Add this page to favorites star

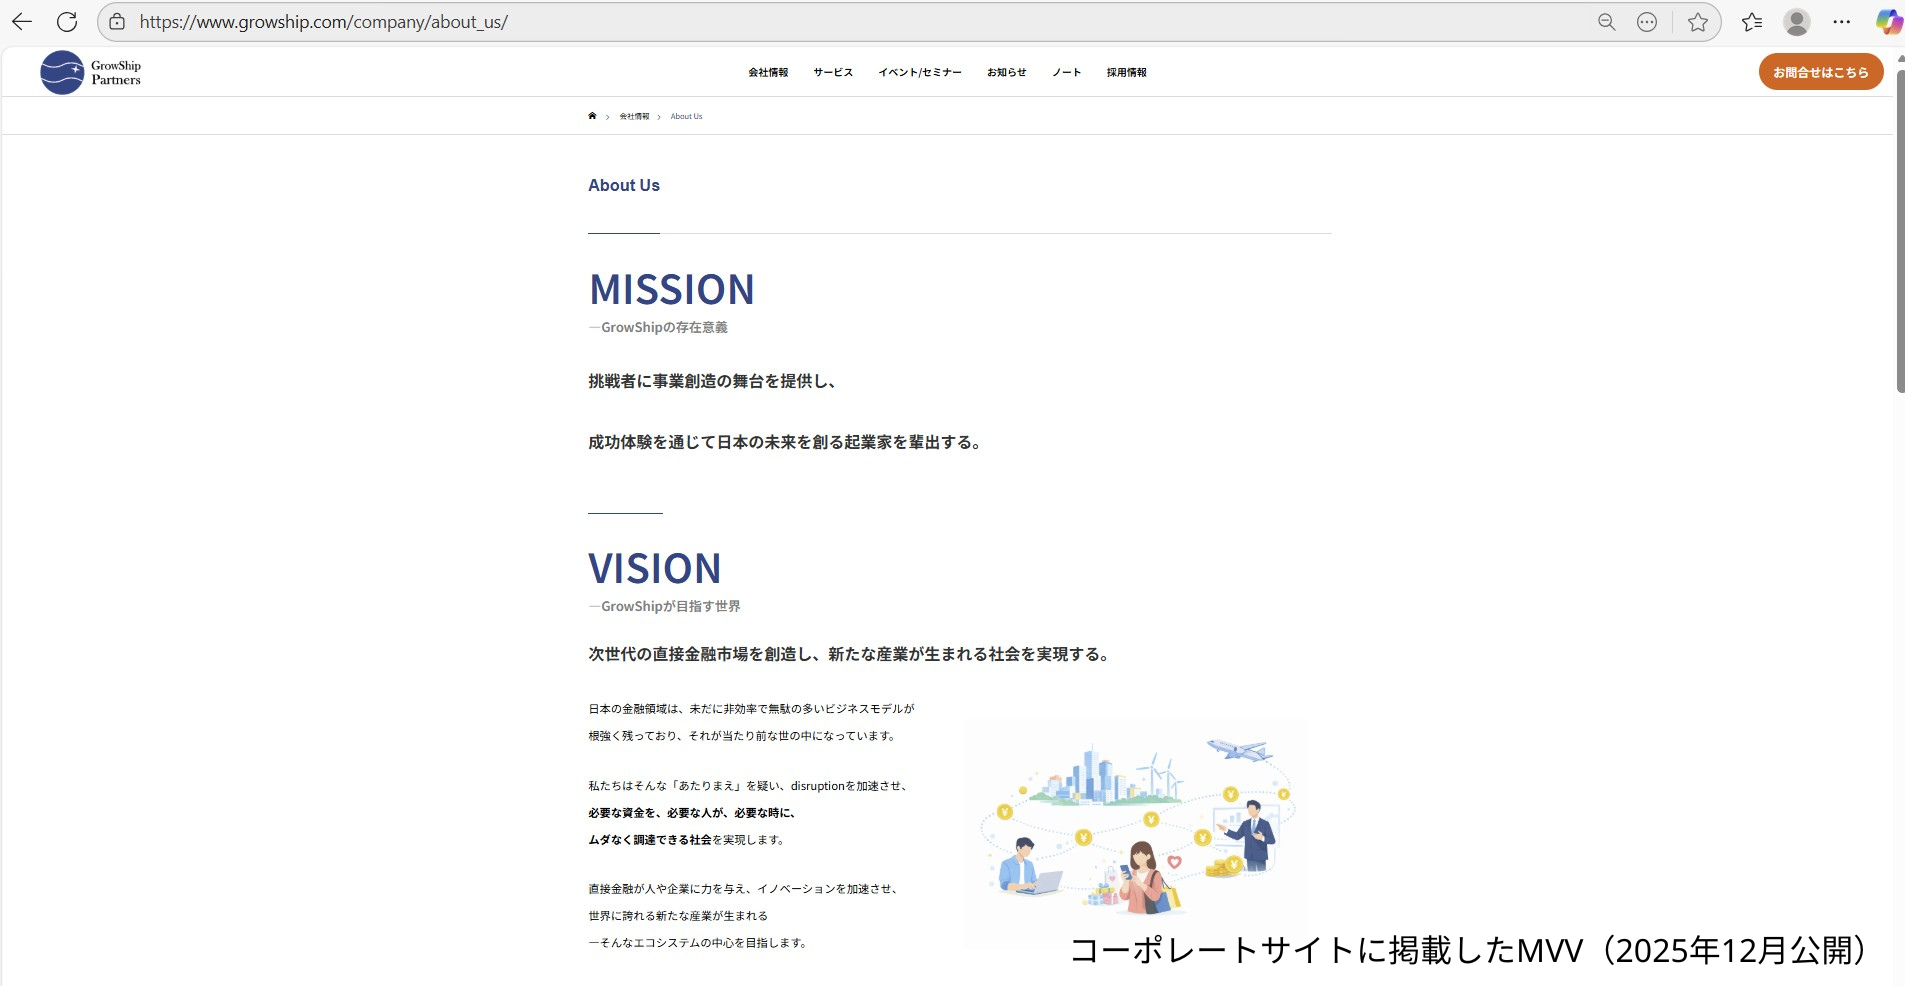click(1698, 22)
